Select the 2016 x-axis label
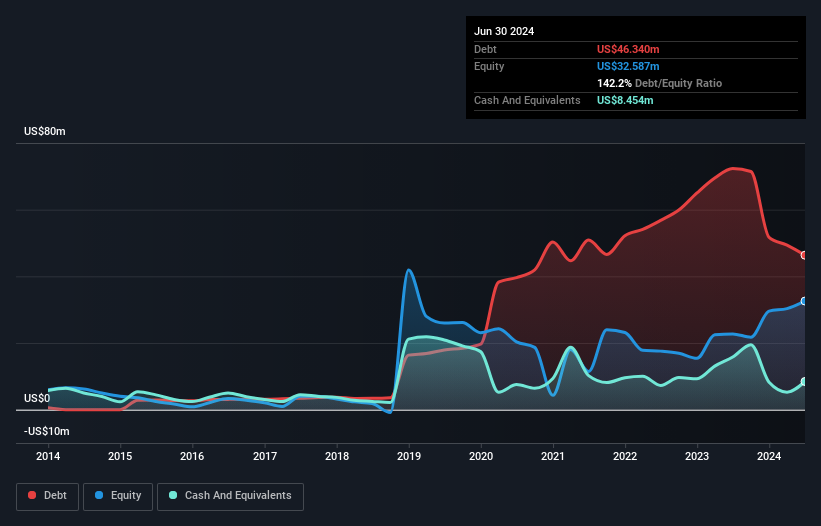Image resolution: width=821 pixels, height=526 pixels. pos(192,456)
